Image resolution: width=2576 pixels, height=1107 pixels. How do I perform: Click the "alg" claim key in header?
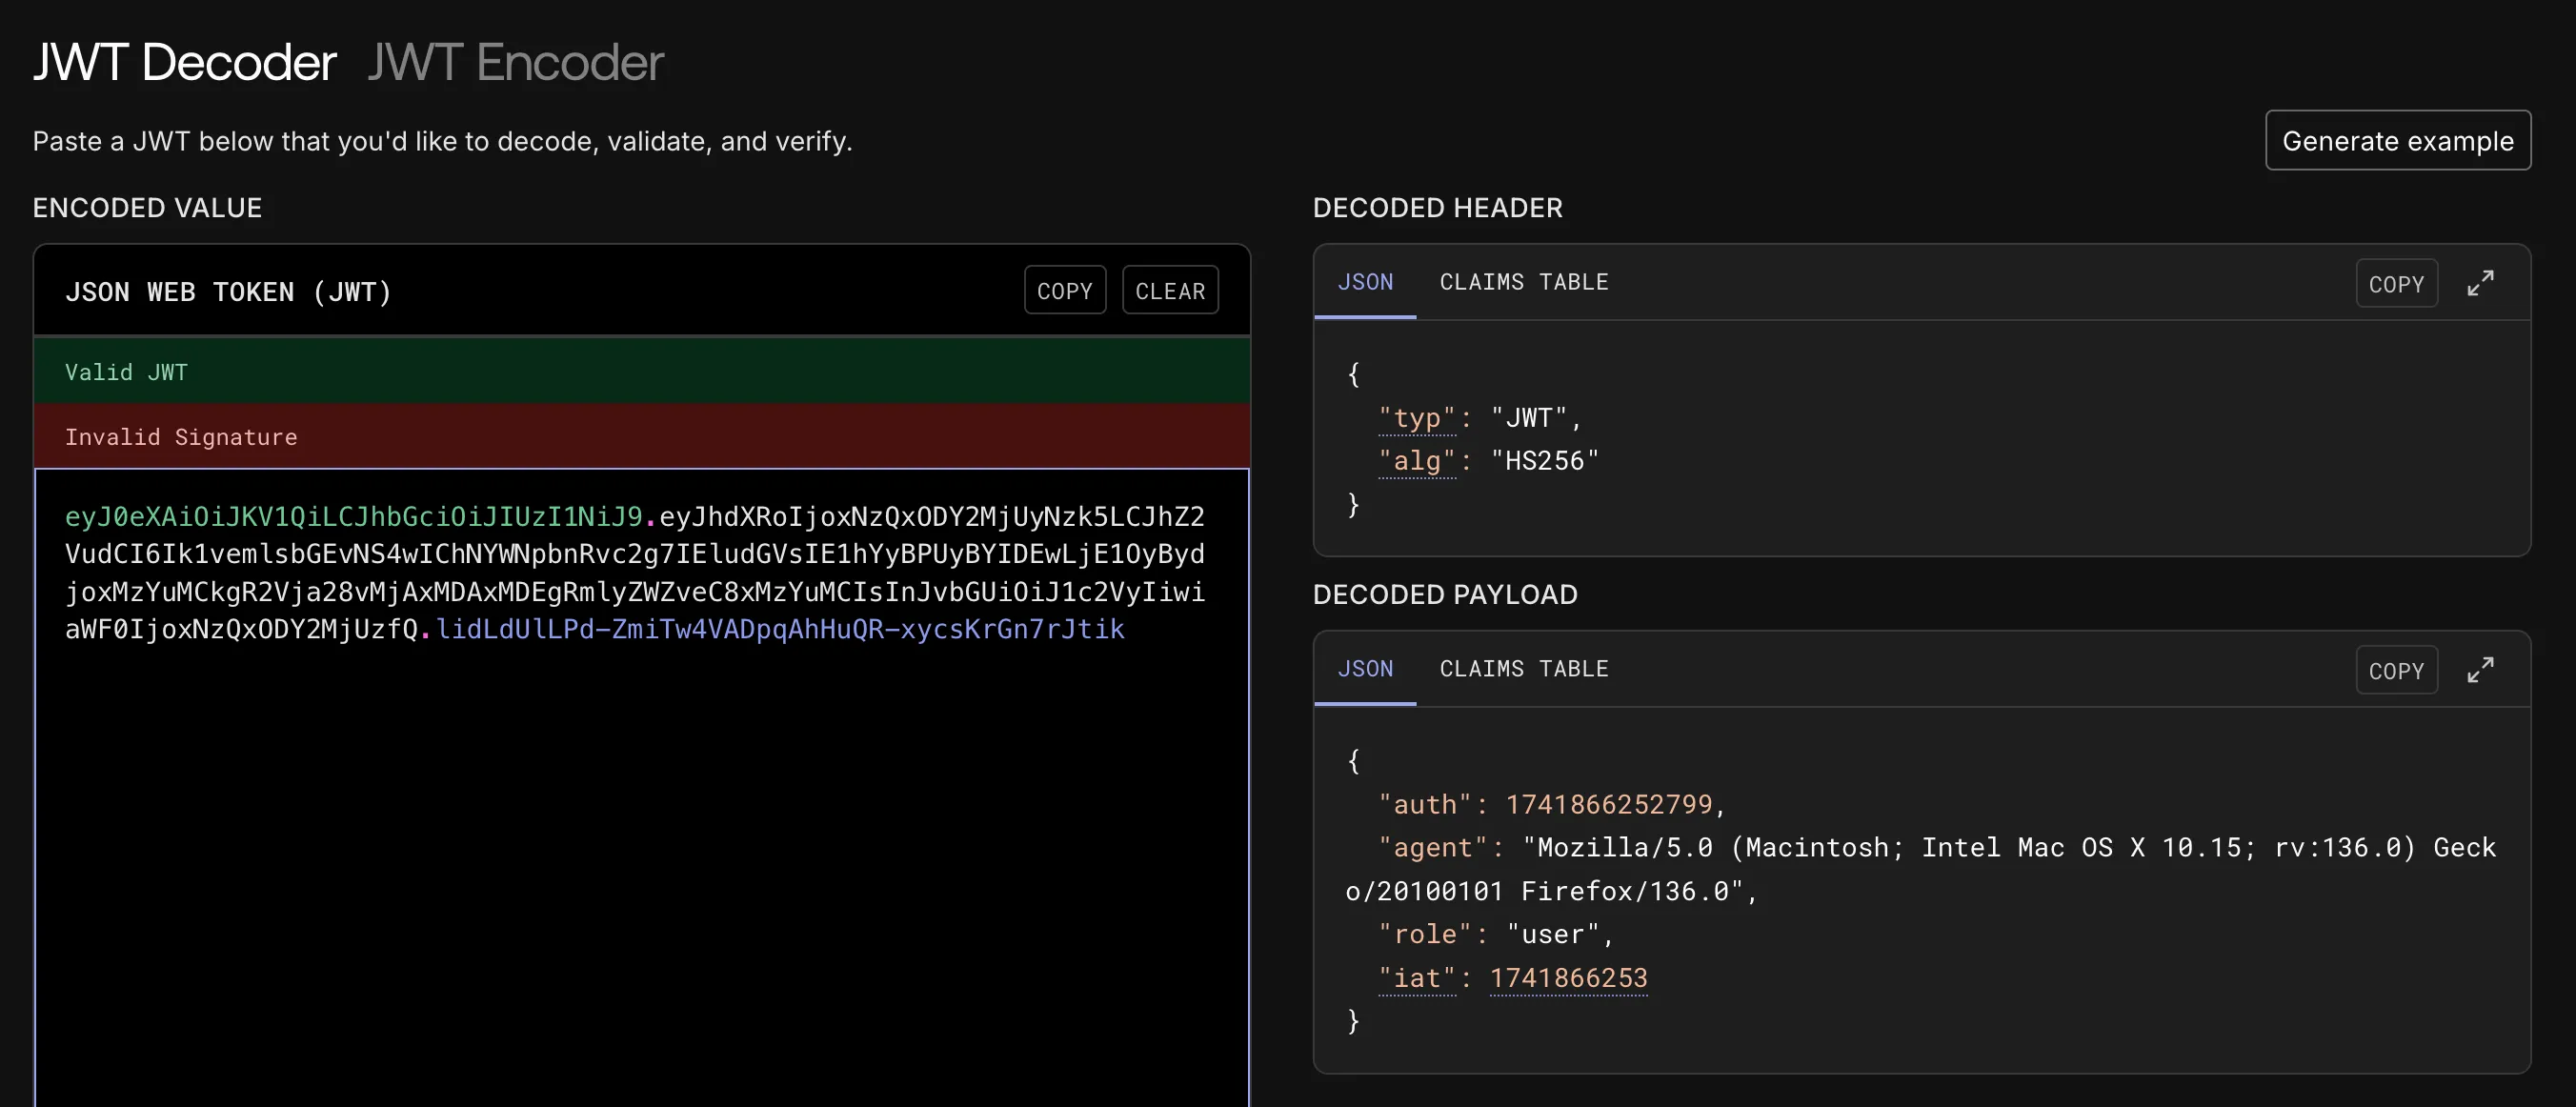pos(1416,461)
